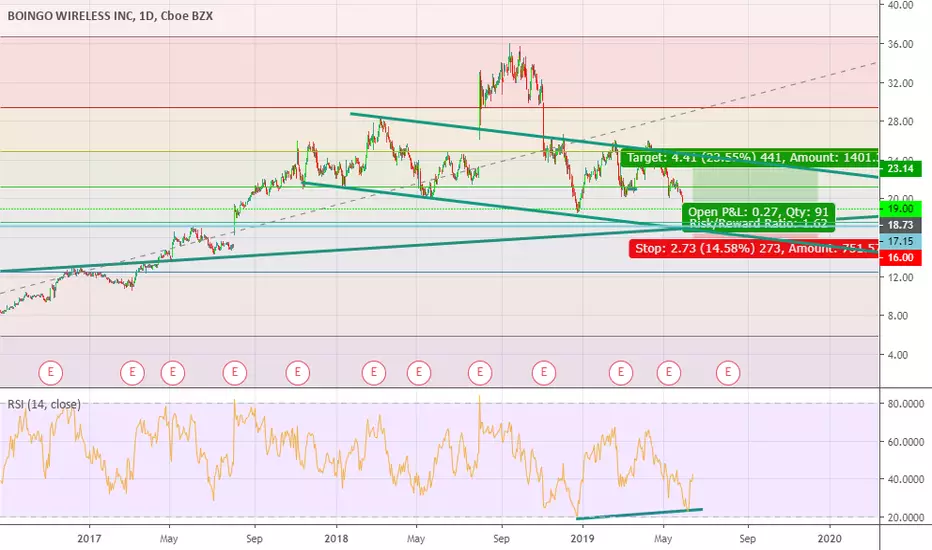Open the earnings E marker directly above May 2017
Image resolution: width=932 pixels, height=550 pixels.
tap(172, 373)
